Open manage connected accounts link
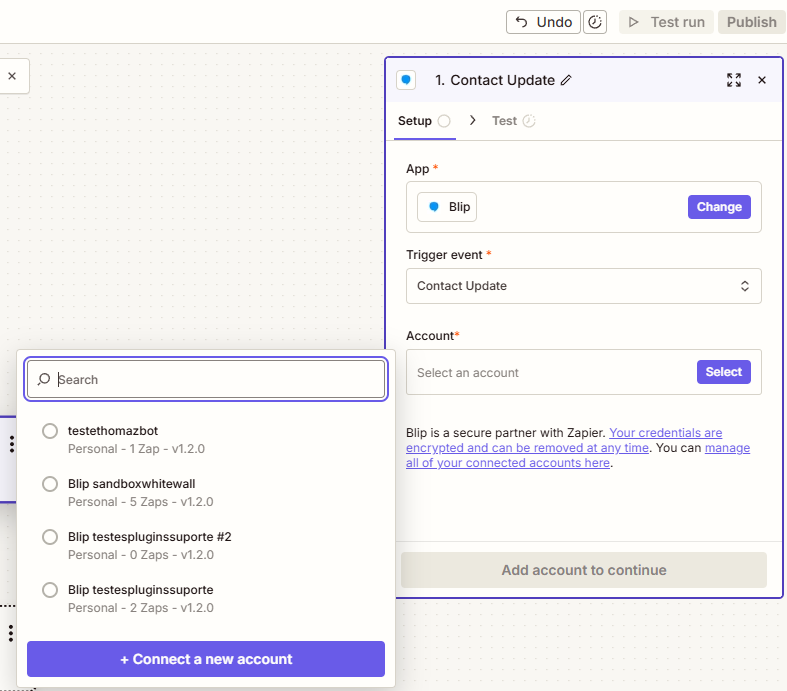This screenshot has height=691, width=787. tap(578, 455)
